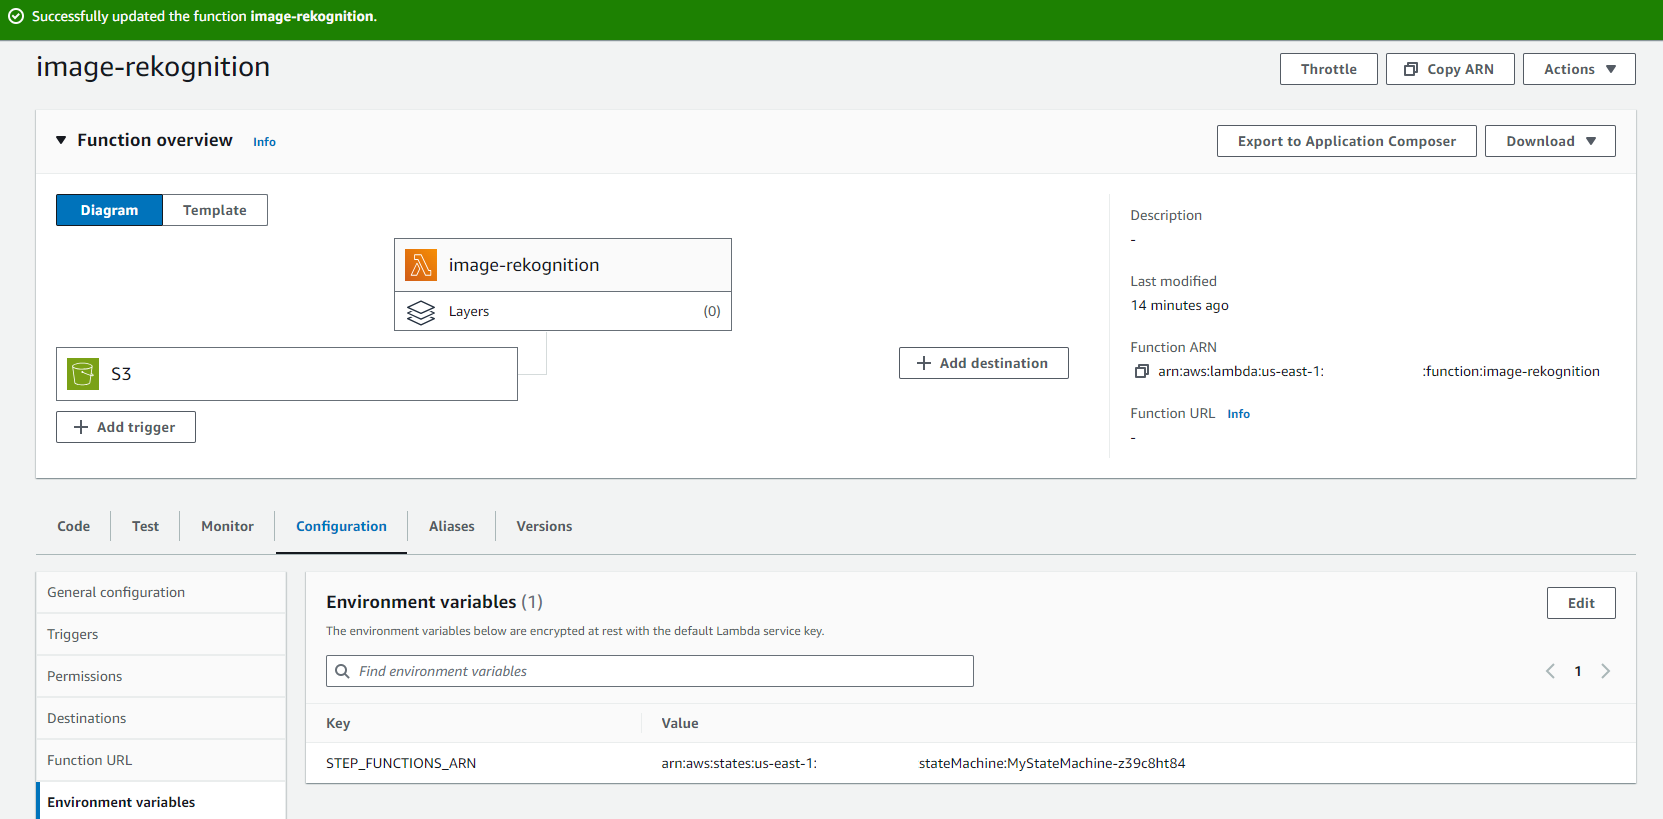Screen dimensions: 1663x819
Task: Click '14 minutes ago' last modified text
Action: (1179, 305)
